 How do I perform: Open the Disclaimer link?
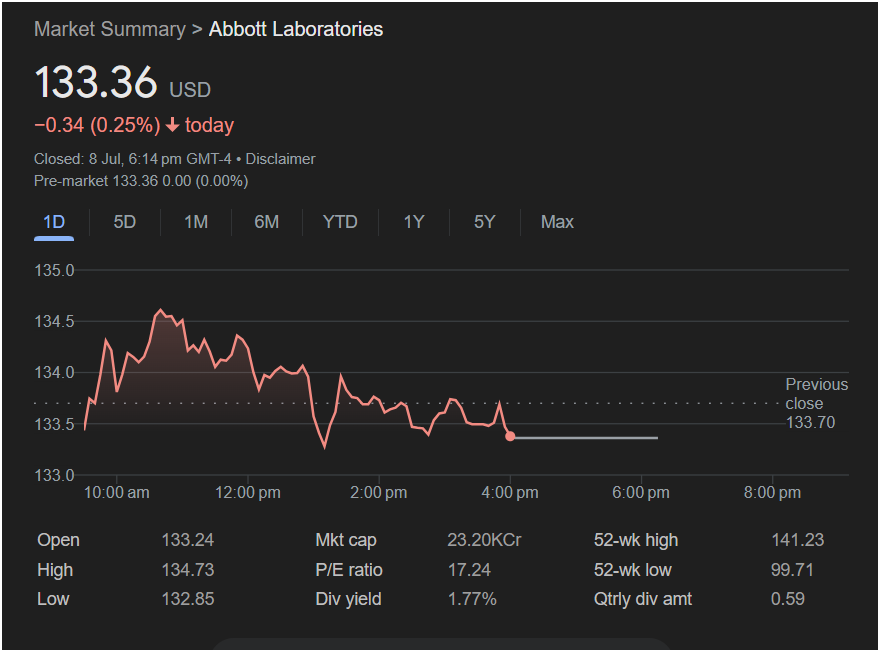[280, 159]
